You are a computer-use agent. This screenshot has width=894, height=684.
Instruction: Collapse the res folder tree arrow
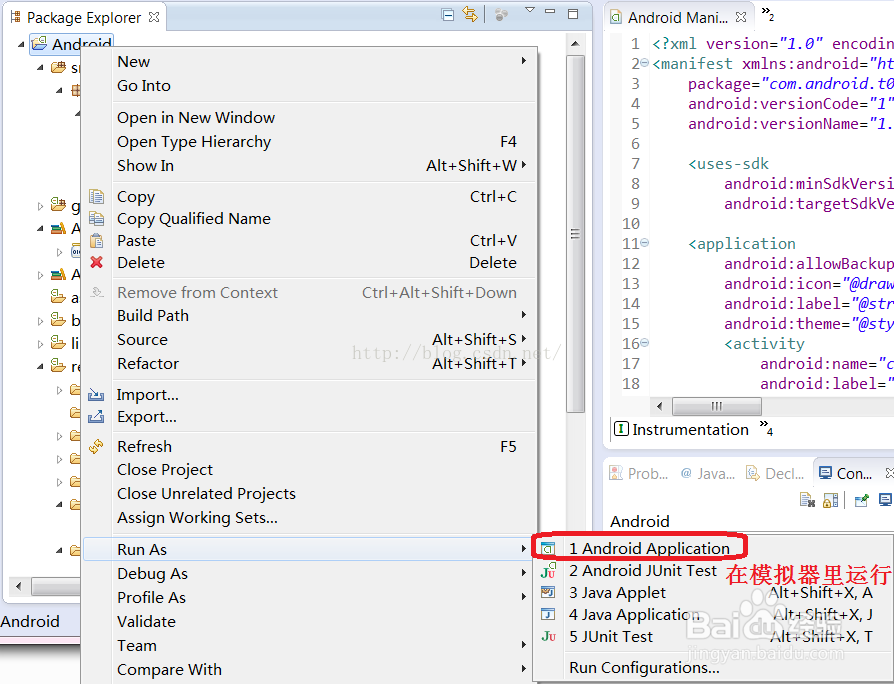[x=40, y=367]
